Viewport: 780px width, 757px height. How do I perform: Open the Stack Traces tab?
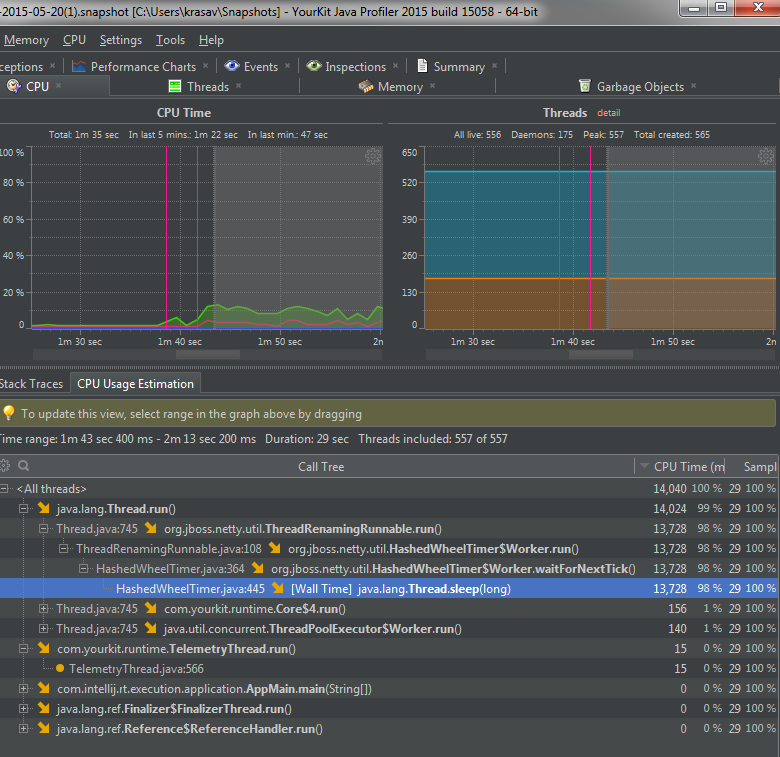(31, 384)
